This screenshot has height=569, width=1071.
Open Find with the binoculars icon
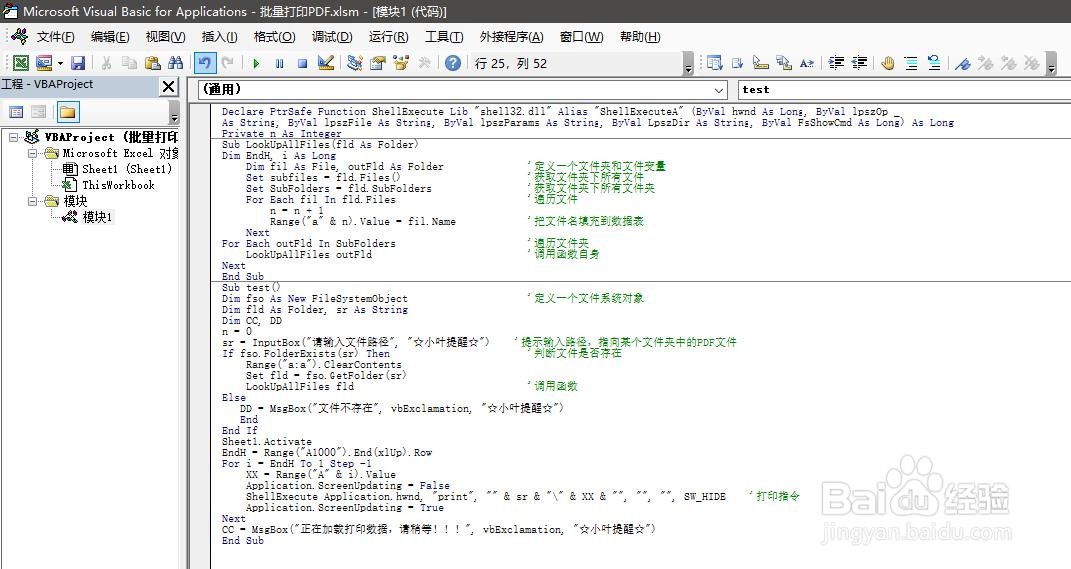coord(176,63)
